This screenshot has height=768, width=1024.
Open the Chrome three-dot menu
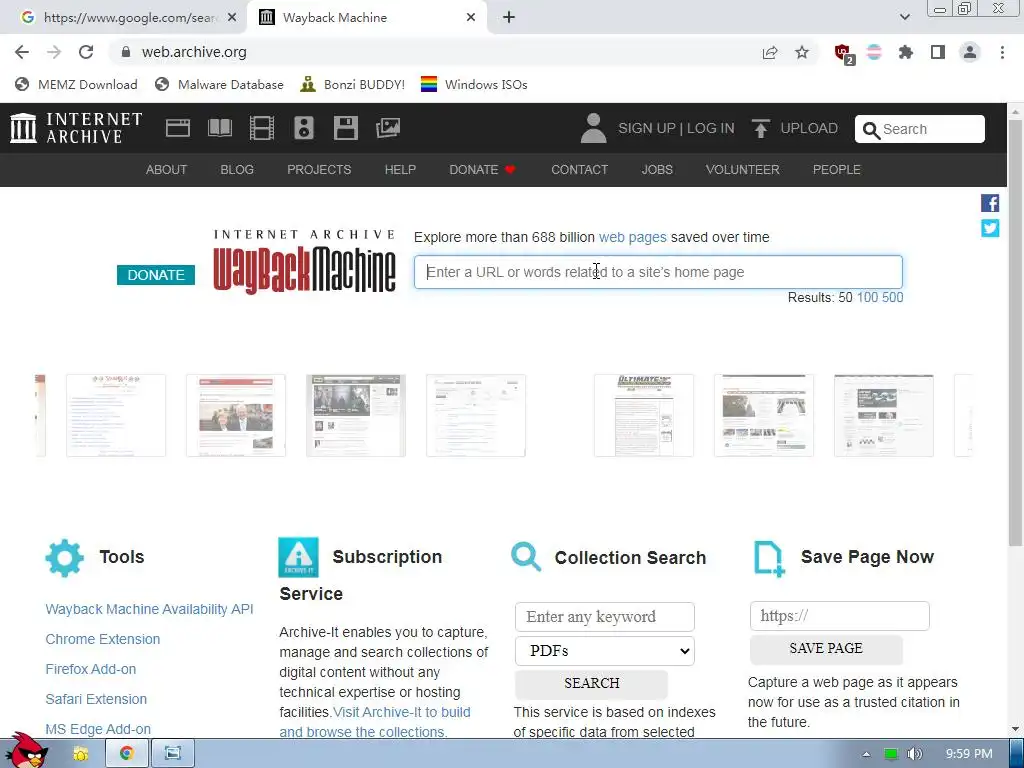pyautogui.click(x=1002, y=52)
